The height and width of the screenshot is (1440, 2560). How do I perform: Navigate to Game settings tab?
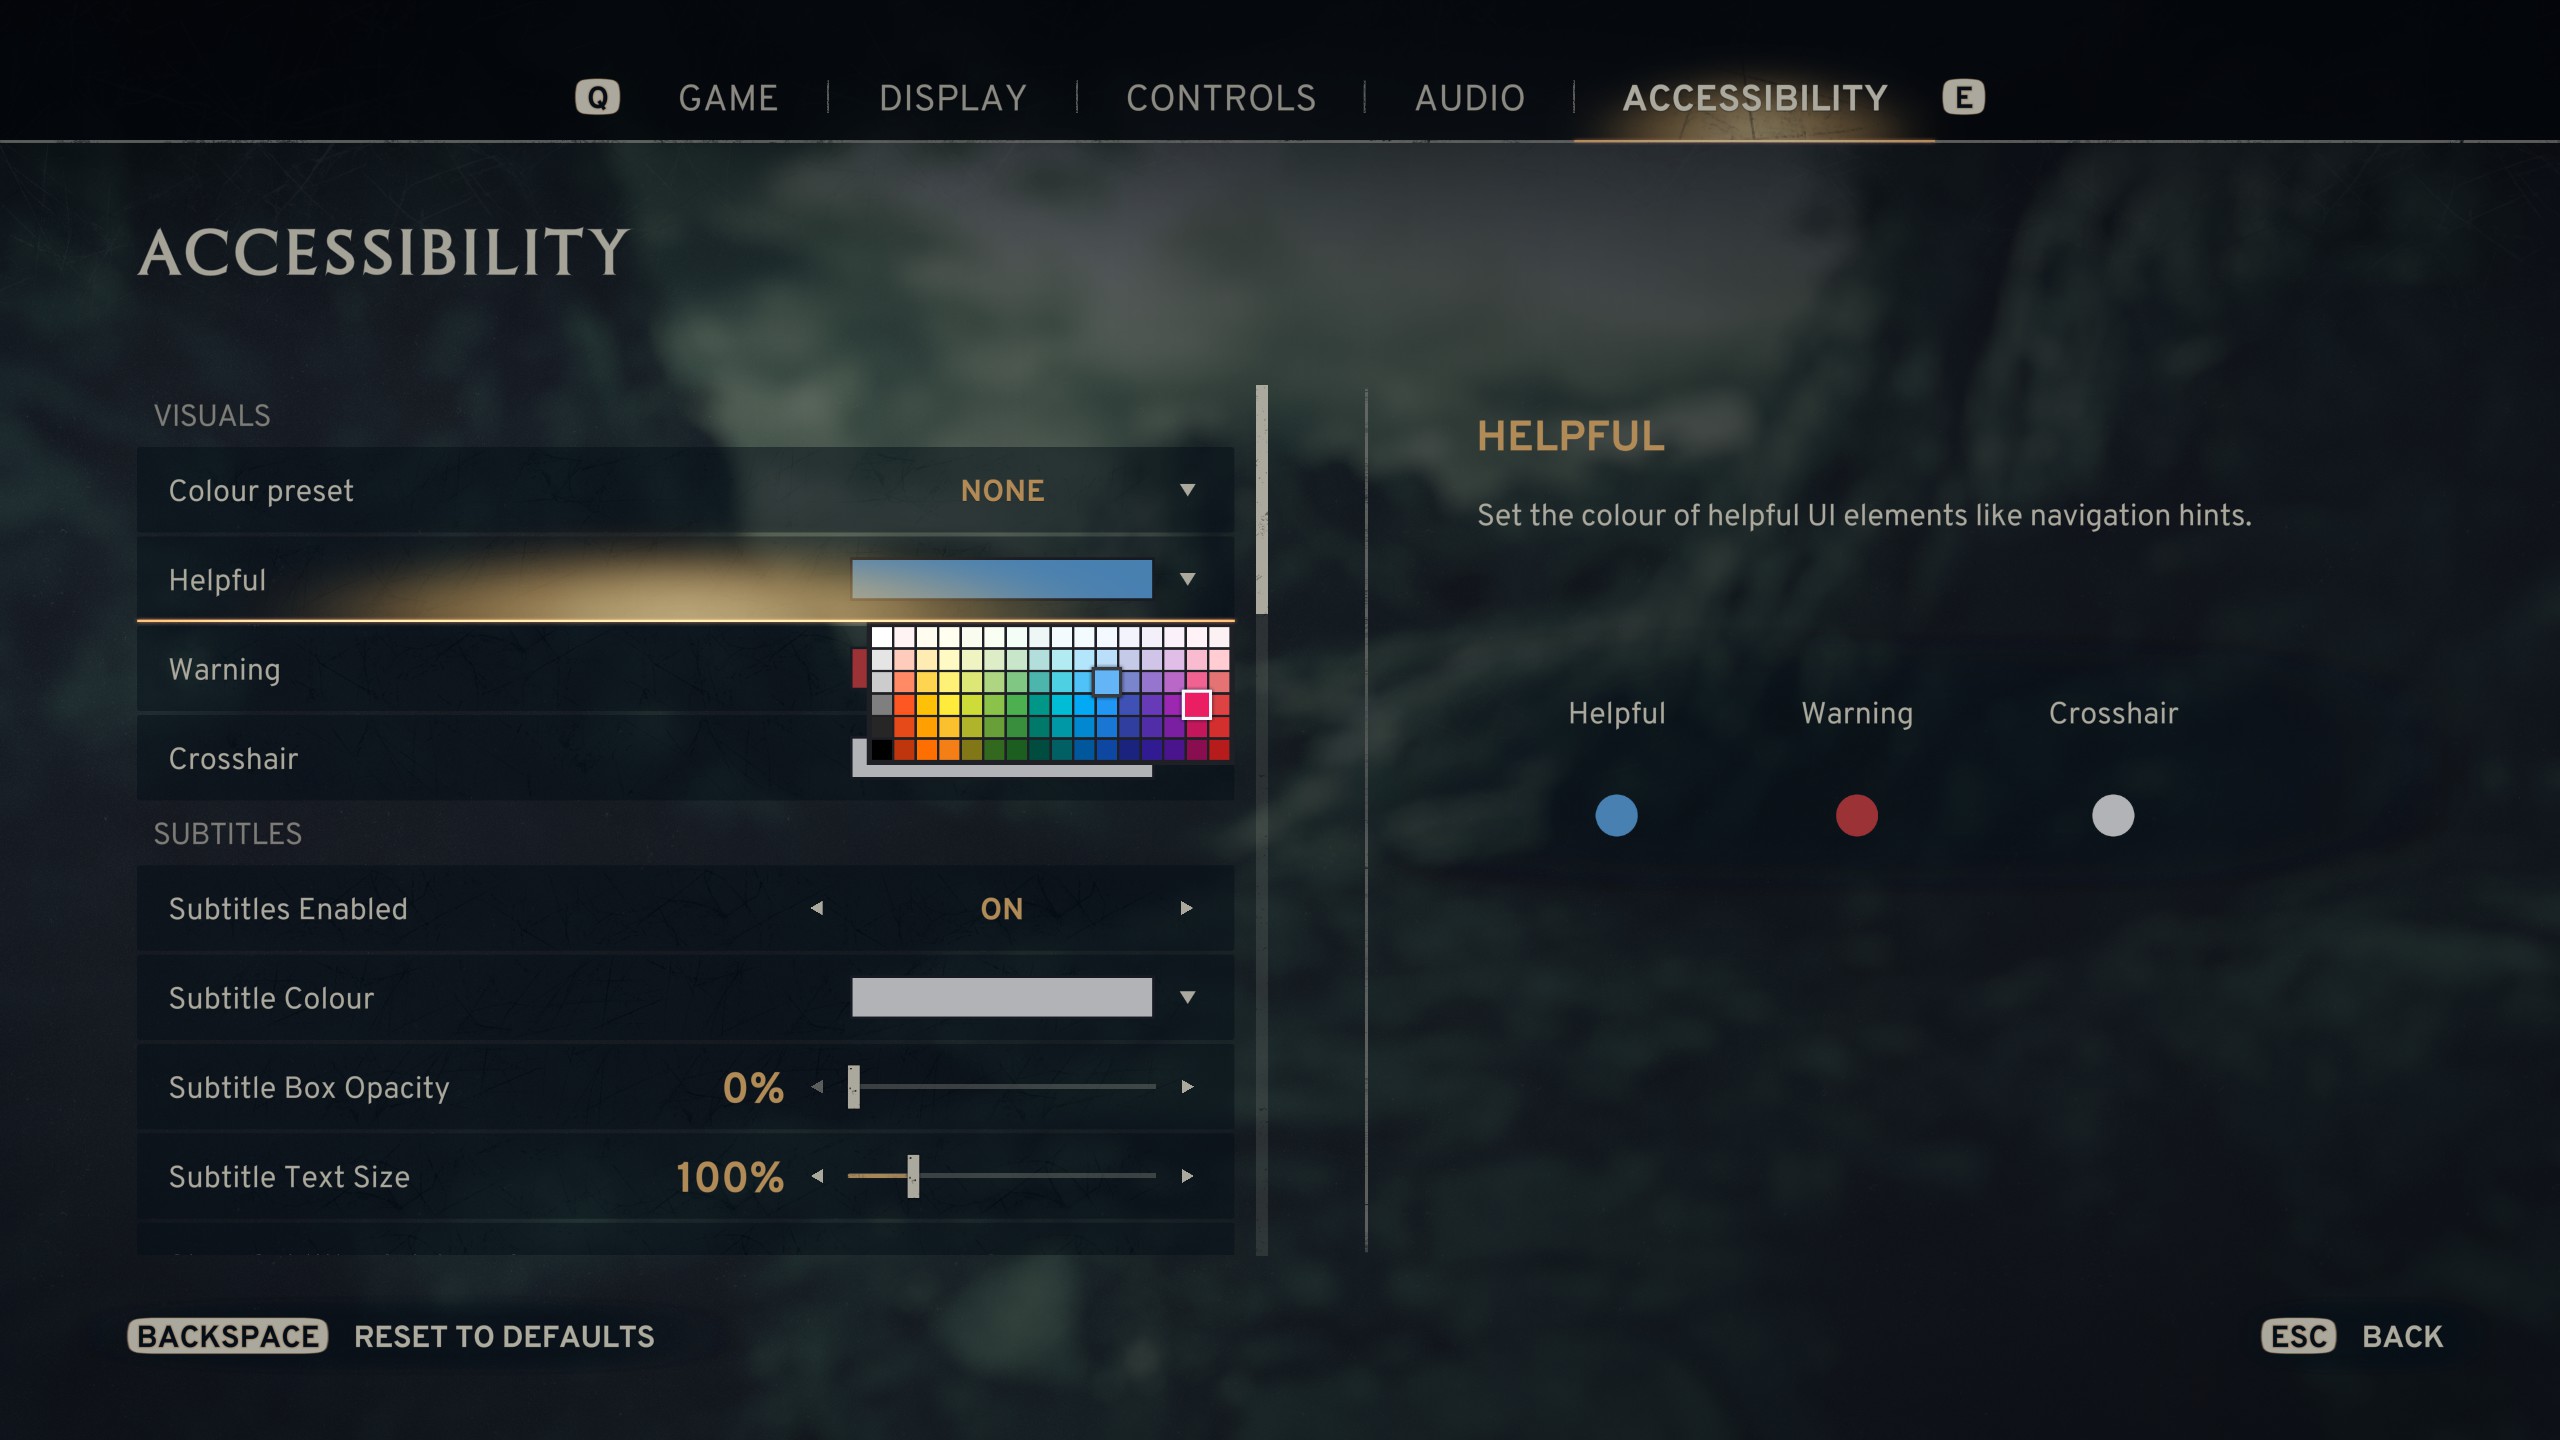[730, 97]
